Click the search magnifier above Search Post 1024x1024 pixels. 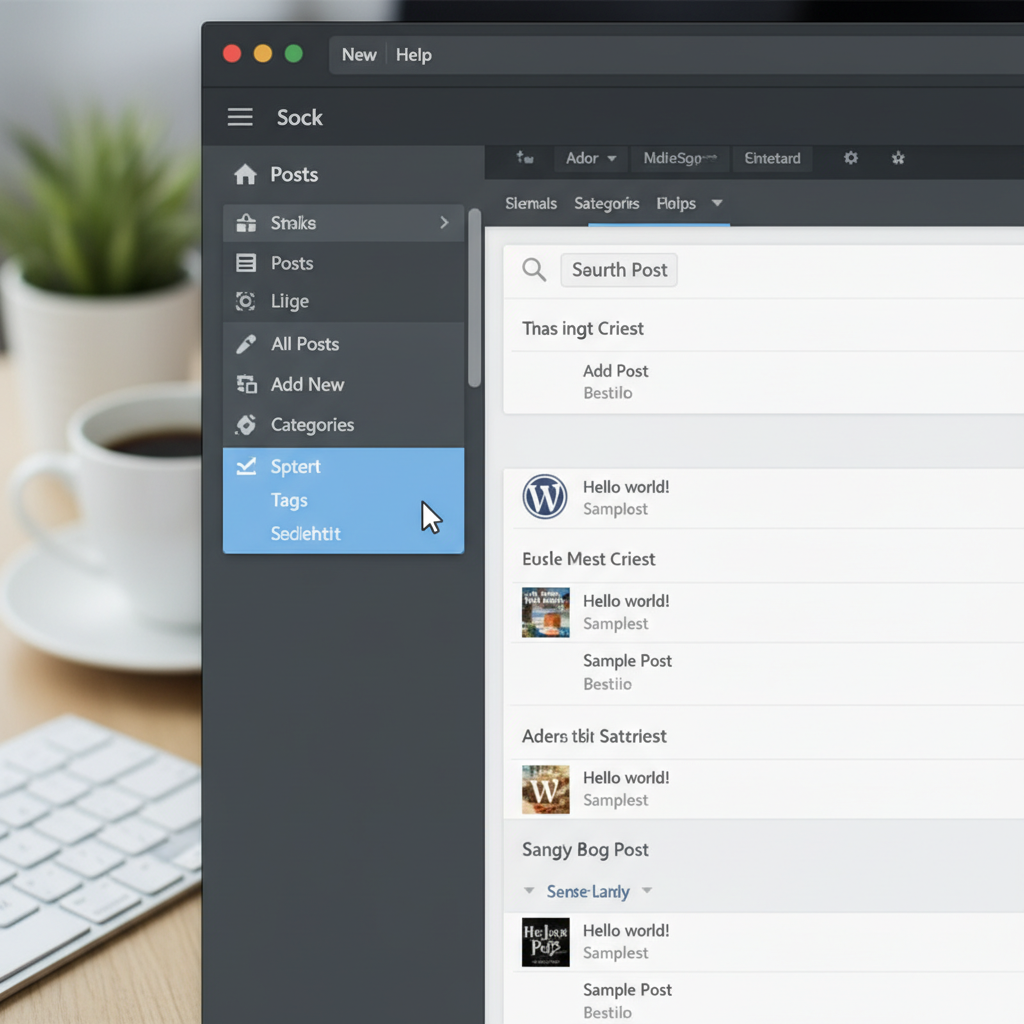(533, 269)
